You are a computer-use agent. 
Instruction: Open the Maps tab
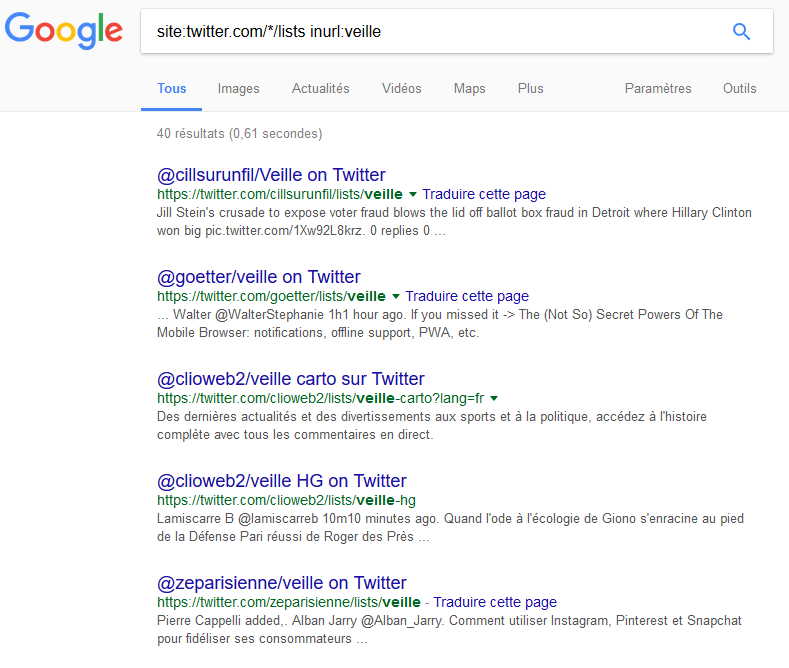point(469,89)
